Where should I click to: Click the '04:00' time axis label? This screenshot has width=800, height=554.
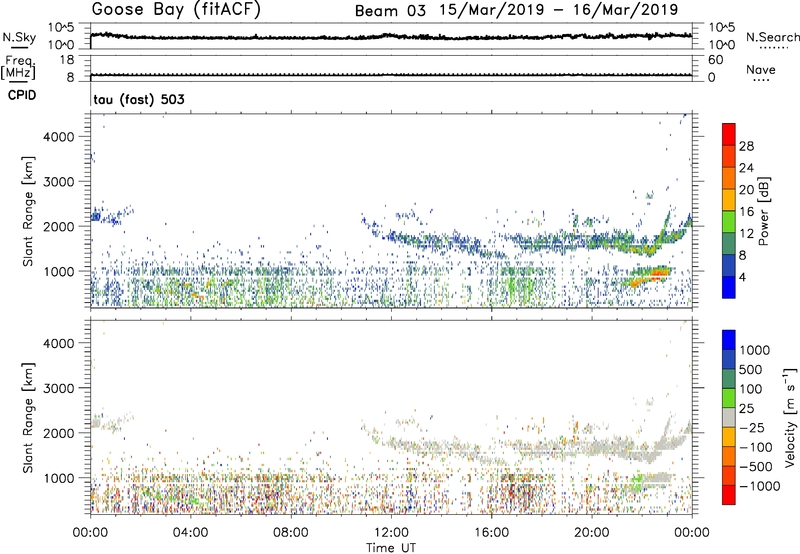[x=190, y=533]
